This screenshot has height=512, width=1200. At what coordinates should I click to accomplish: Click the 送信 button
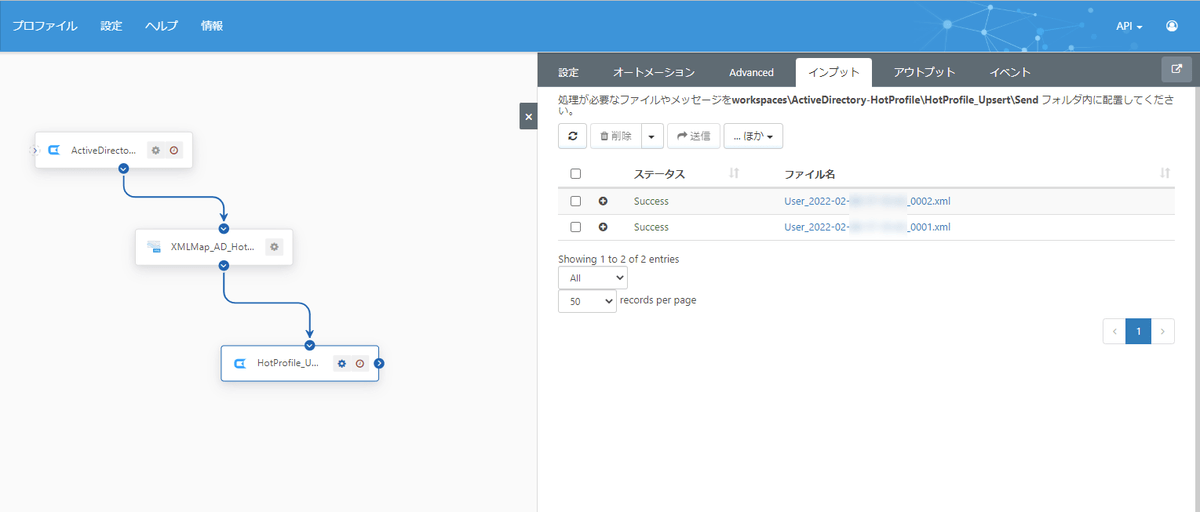(x=693, y=136)
